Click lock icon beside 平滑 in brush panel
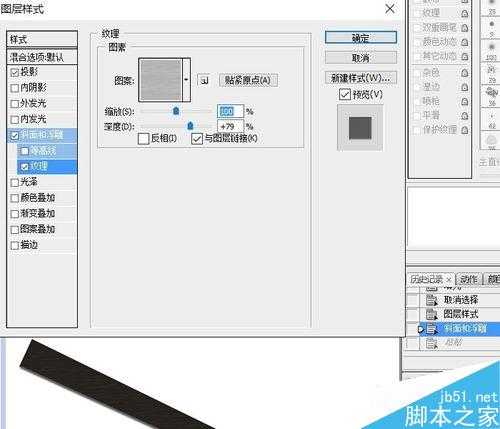 coord(464,116)
